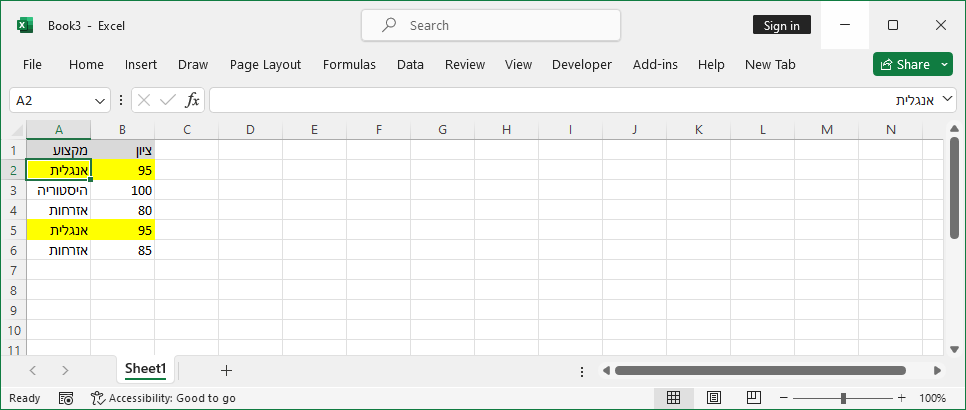Click the Enter checkmark in formula bar

(x=167, y=100)
